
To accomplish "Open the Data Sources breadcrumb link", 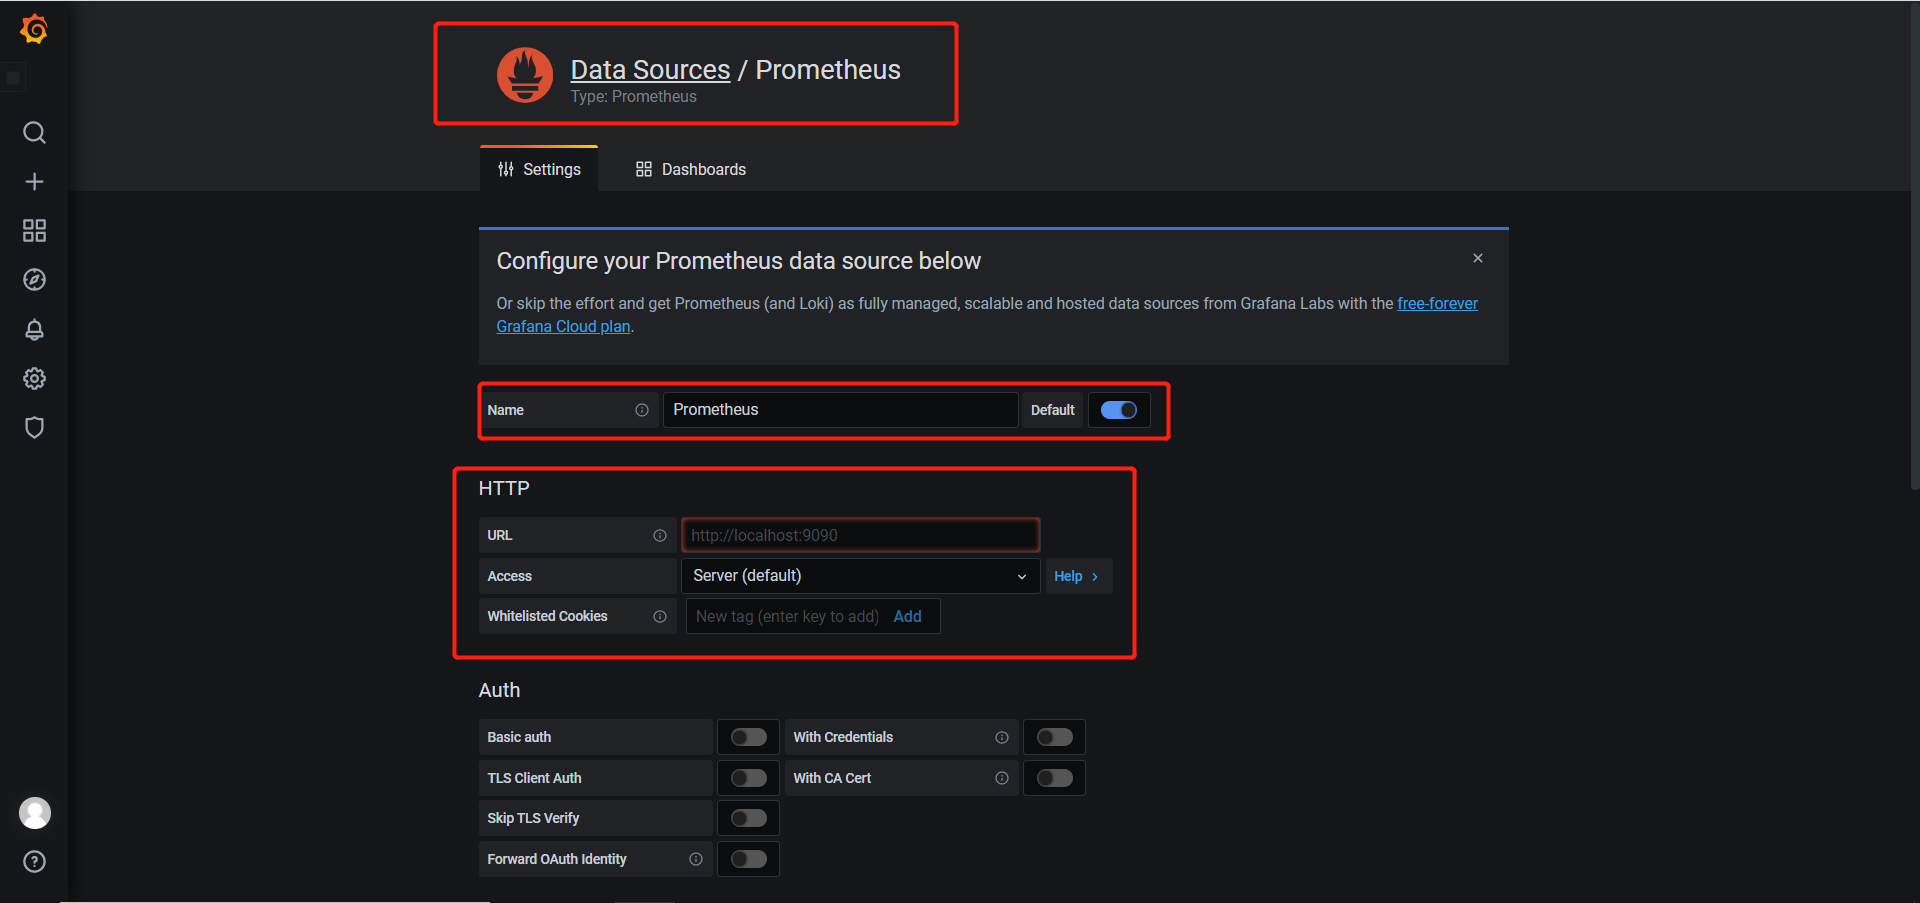I will (650, 69).
